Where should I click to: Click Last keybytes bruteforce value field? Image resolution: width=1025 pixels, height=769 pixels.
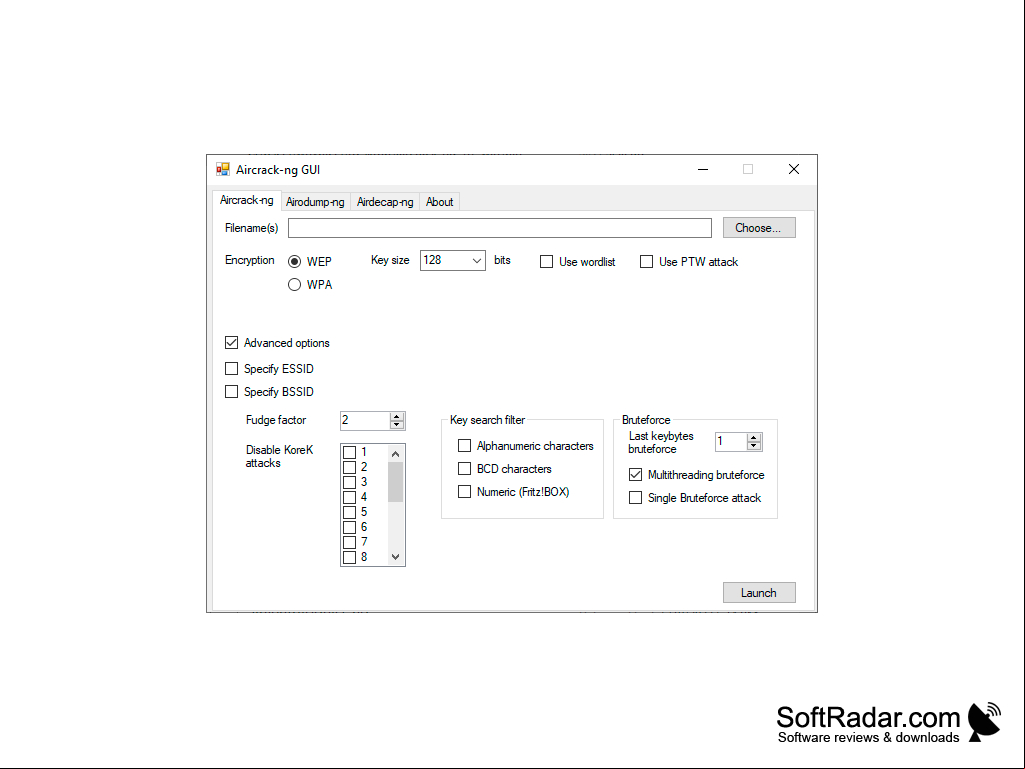click(x=731, y=442)
